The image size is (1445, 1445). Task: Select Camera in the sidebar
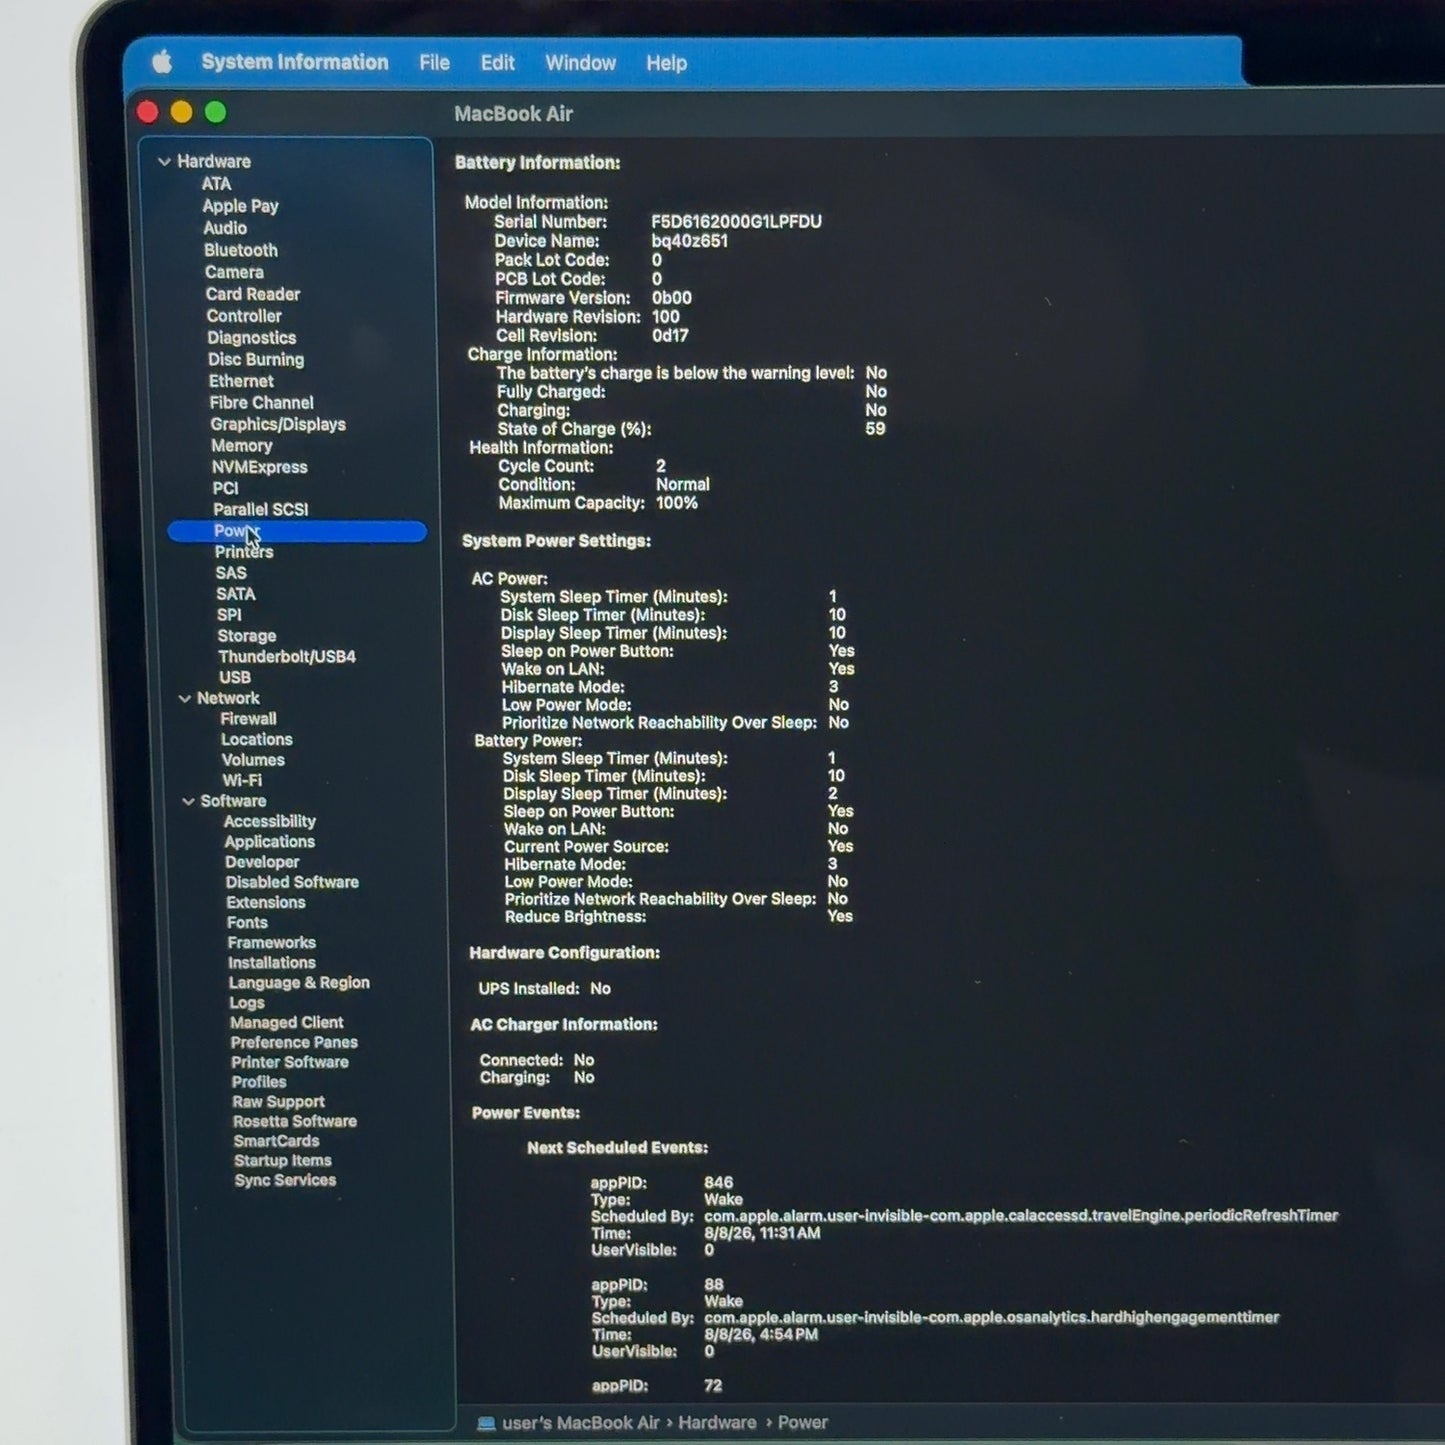coord(234,272)
